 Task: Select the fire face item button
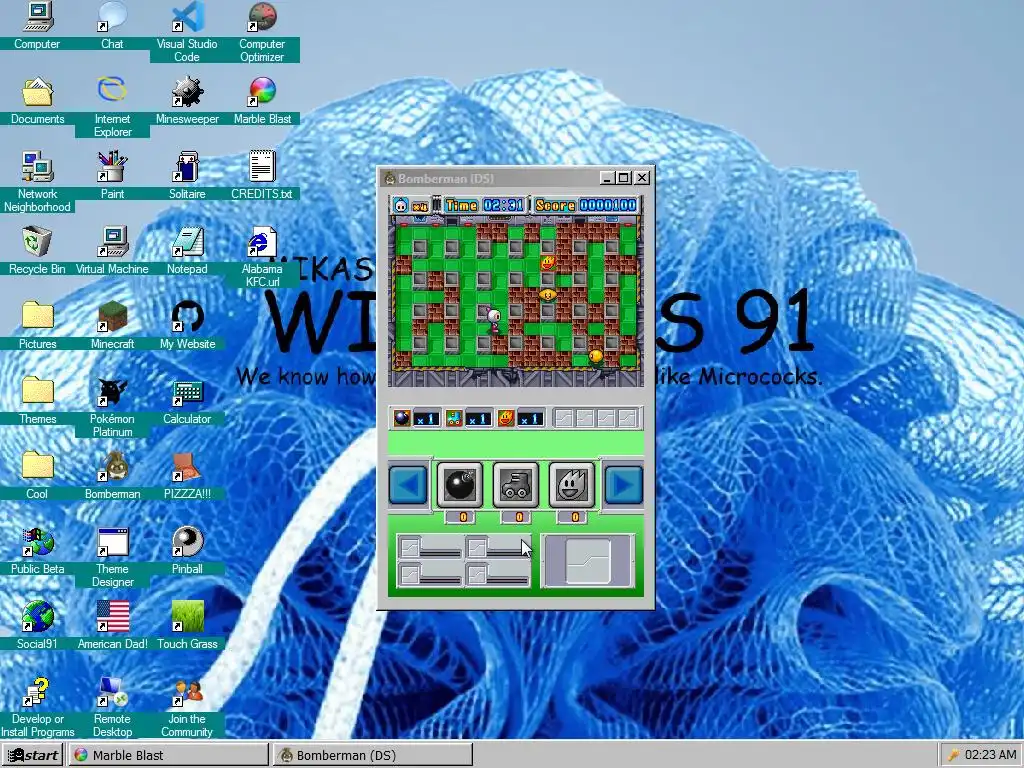[x=572, y=485]
